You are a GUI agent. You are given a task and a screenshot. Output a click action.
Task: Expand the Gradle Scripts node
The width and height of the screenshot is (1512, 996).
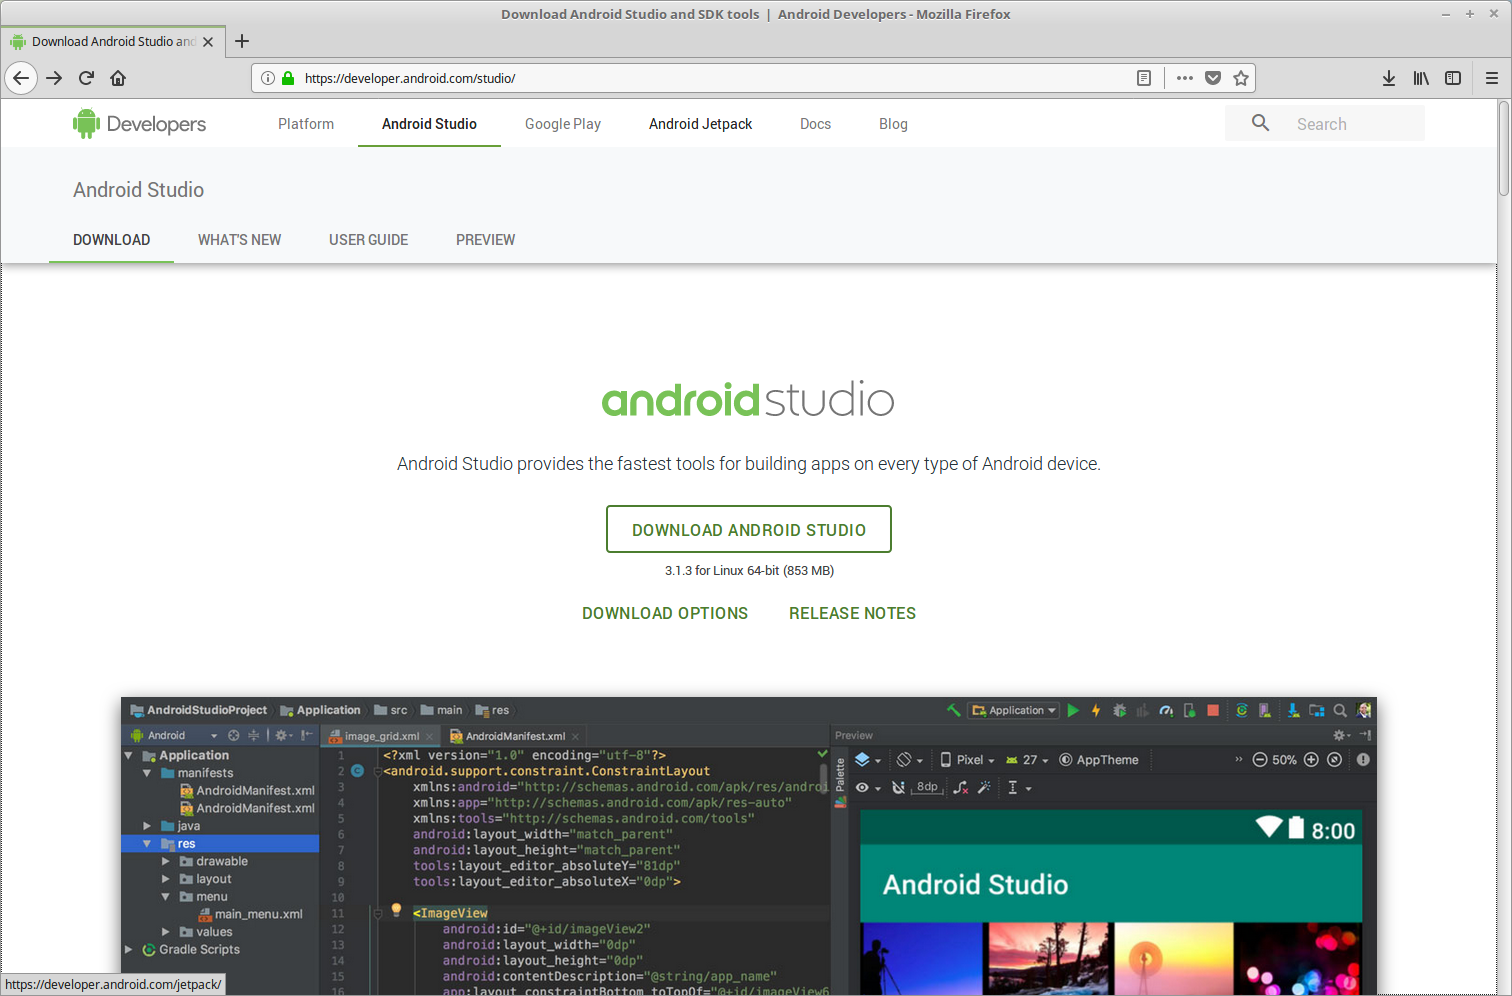click(x=128, y=949)
